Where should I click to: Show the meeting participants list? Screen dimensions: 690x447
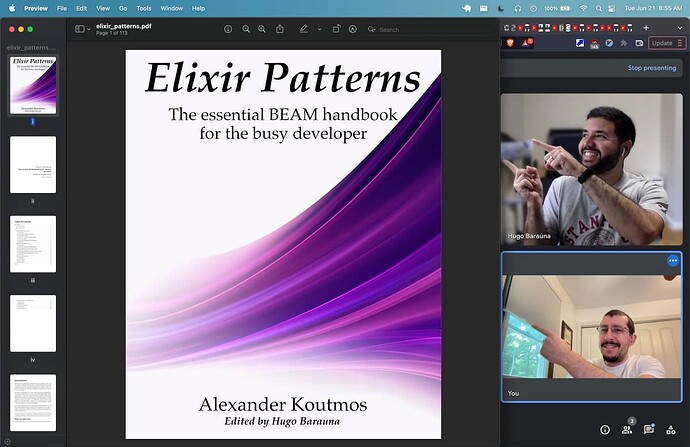[x=627, y=429]
